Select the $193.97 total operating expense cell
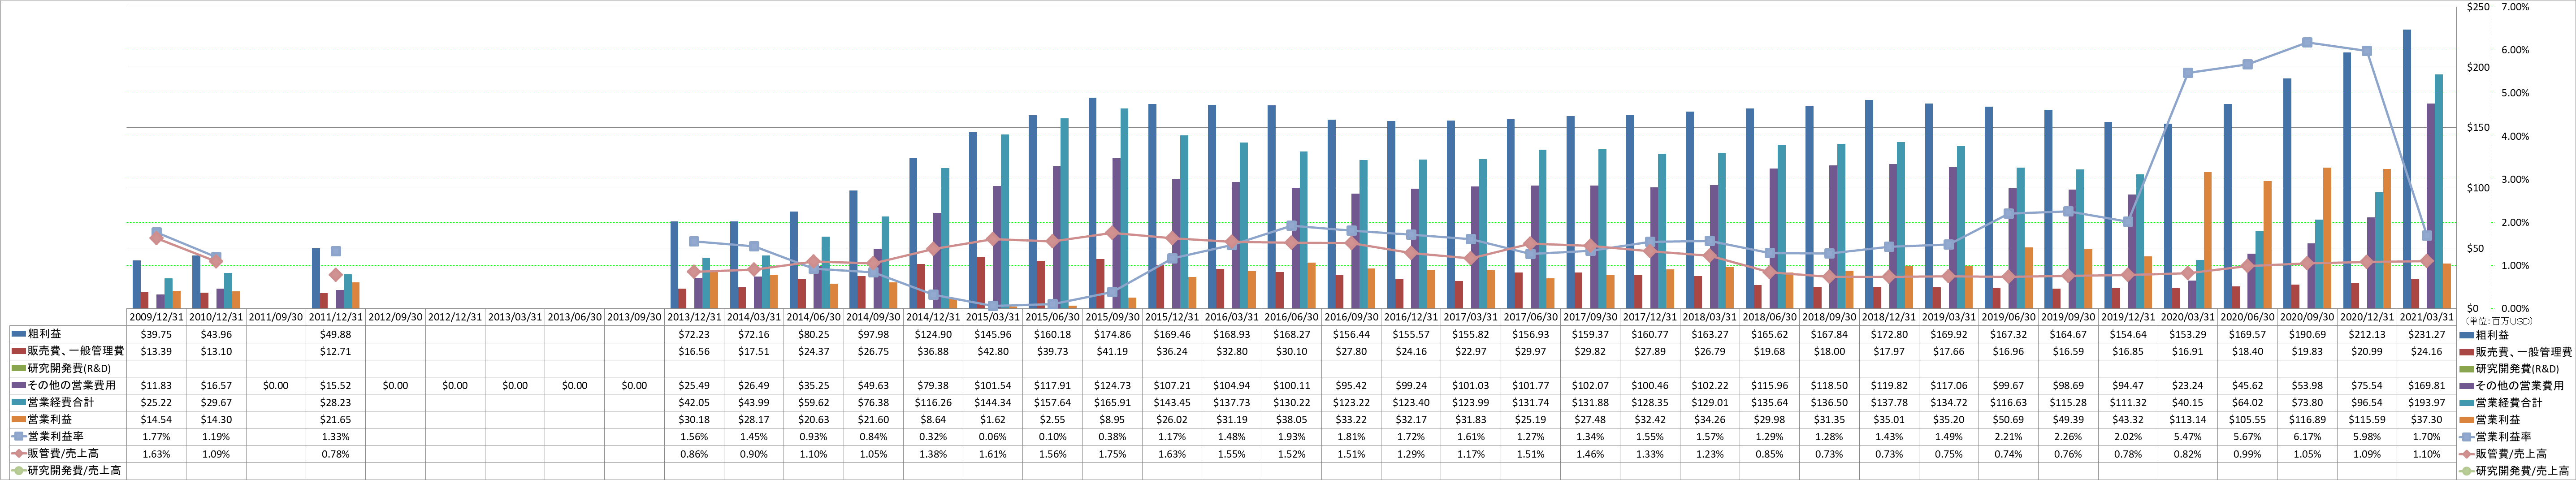2576x480 pixels. 2427,403
